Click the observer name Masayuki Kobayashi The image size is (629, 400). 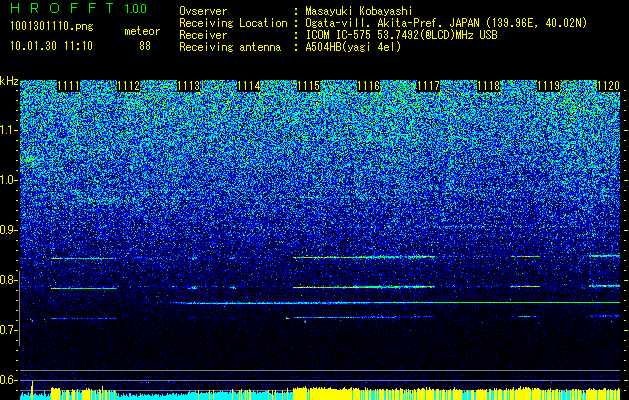coord(359,11)
